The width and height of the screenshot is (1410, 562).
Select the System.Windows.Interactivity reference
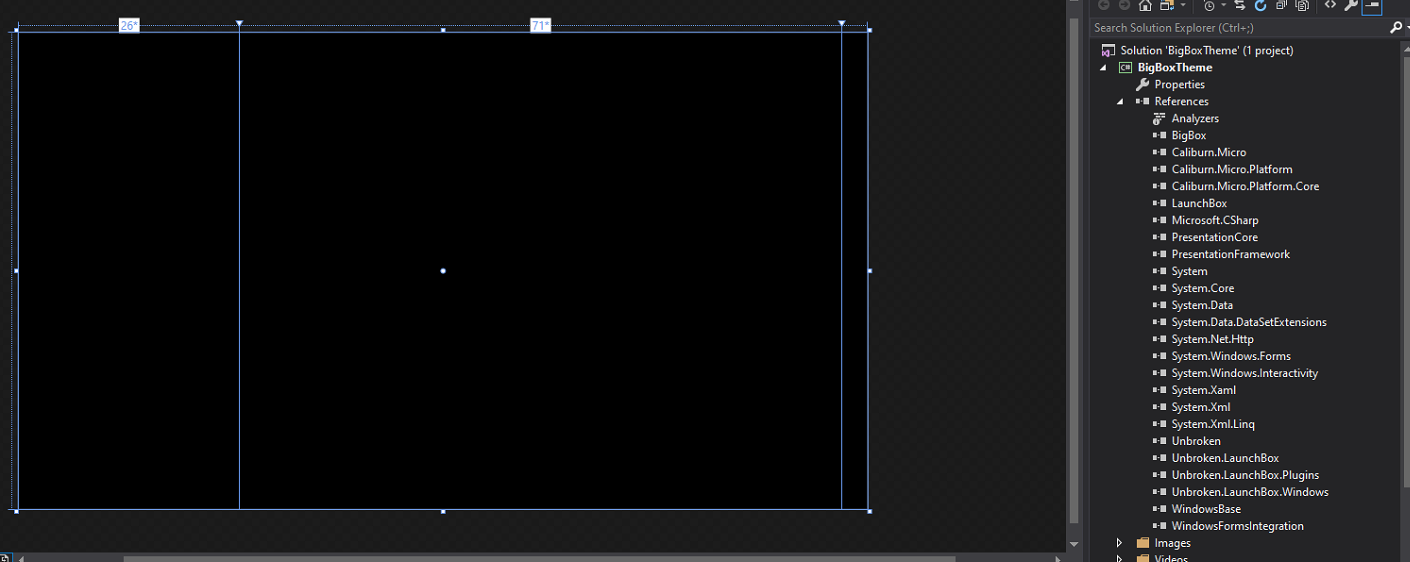(x=1244, y=374)
